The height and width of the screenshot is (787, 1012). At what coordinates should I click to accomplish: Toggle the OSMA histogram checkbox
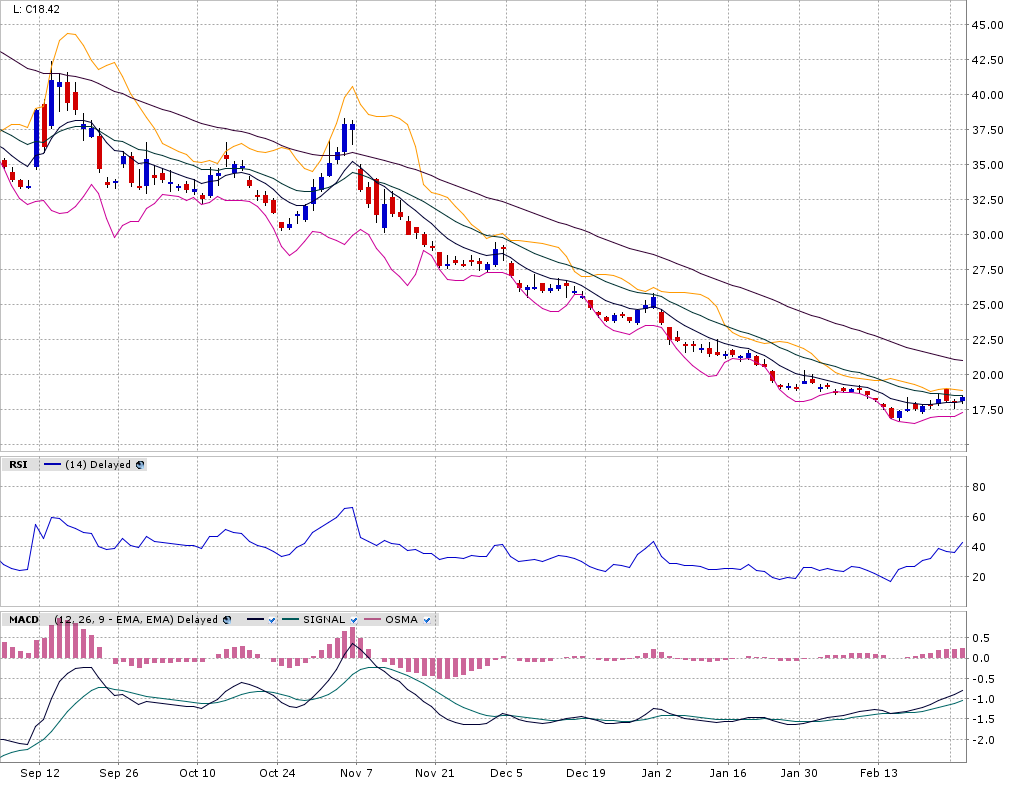[427, 620]
